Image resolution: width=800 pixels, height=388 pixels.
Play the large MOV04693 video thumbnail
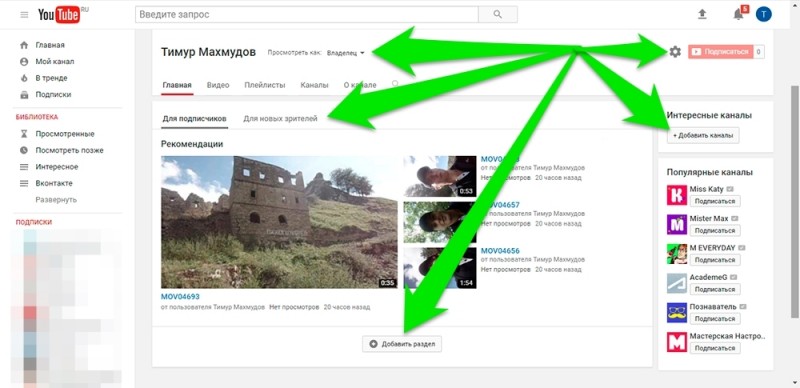pyautogui.click(x=279, y=222)
